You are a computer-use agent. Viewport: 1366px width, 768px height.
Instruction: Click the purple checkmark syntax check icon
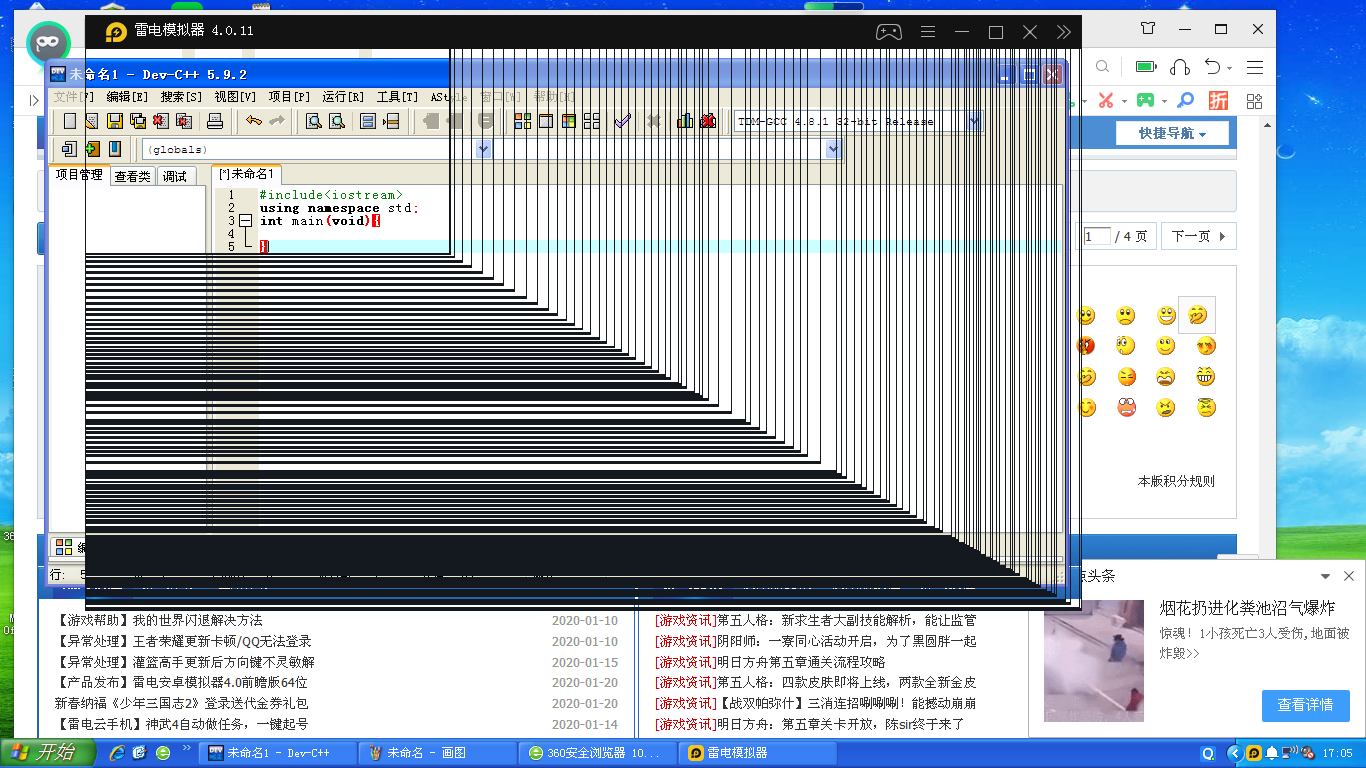[622, 121]
